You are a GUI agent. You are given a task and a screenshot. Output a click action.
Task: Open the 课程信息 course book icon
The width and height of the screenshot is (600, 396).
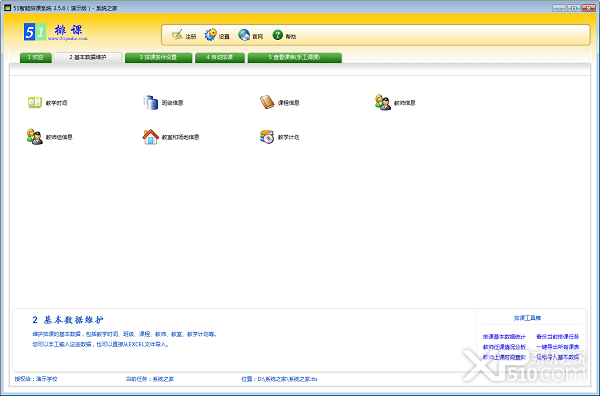pyautogui.click(x=267, y=103)
